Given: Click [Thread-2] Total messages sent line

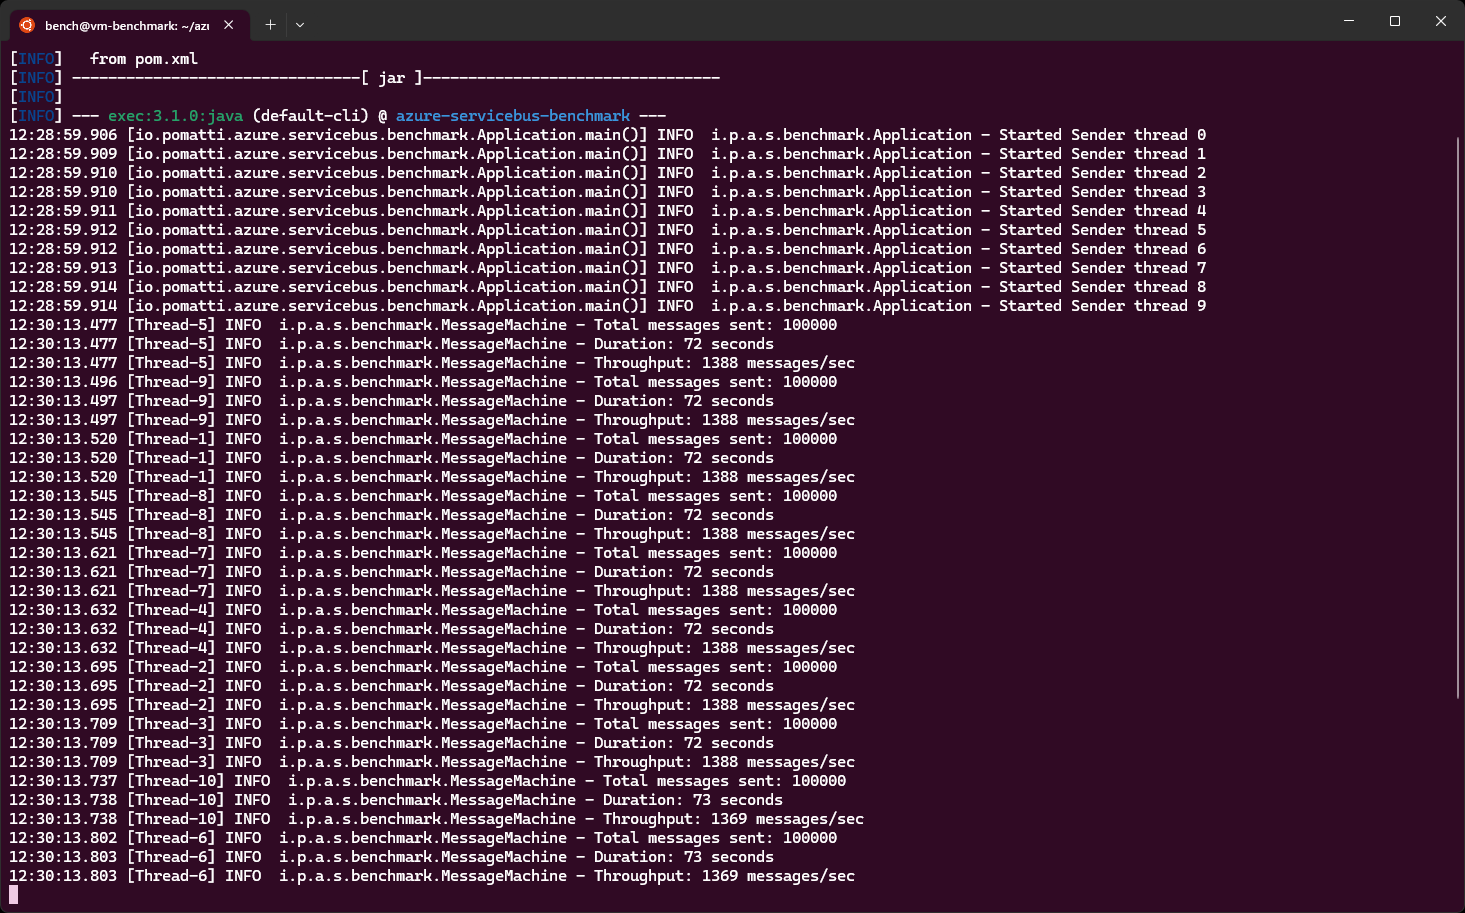Looking at the screenshot, I should (x=423, y=667).
